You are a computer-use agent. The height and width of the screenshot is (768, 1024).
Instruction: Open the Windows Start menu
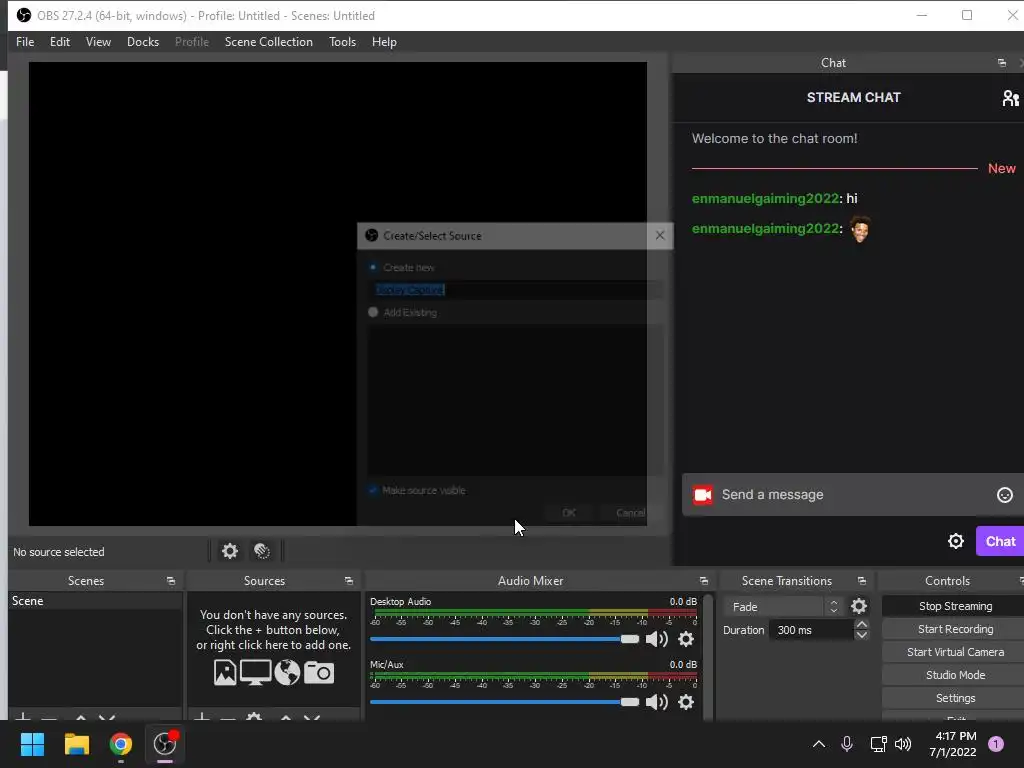click(x=33, y=744)
